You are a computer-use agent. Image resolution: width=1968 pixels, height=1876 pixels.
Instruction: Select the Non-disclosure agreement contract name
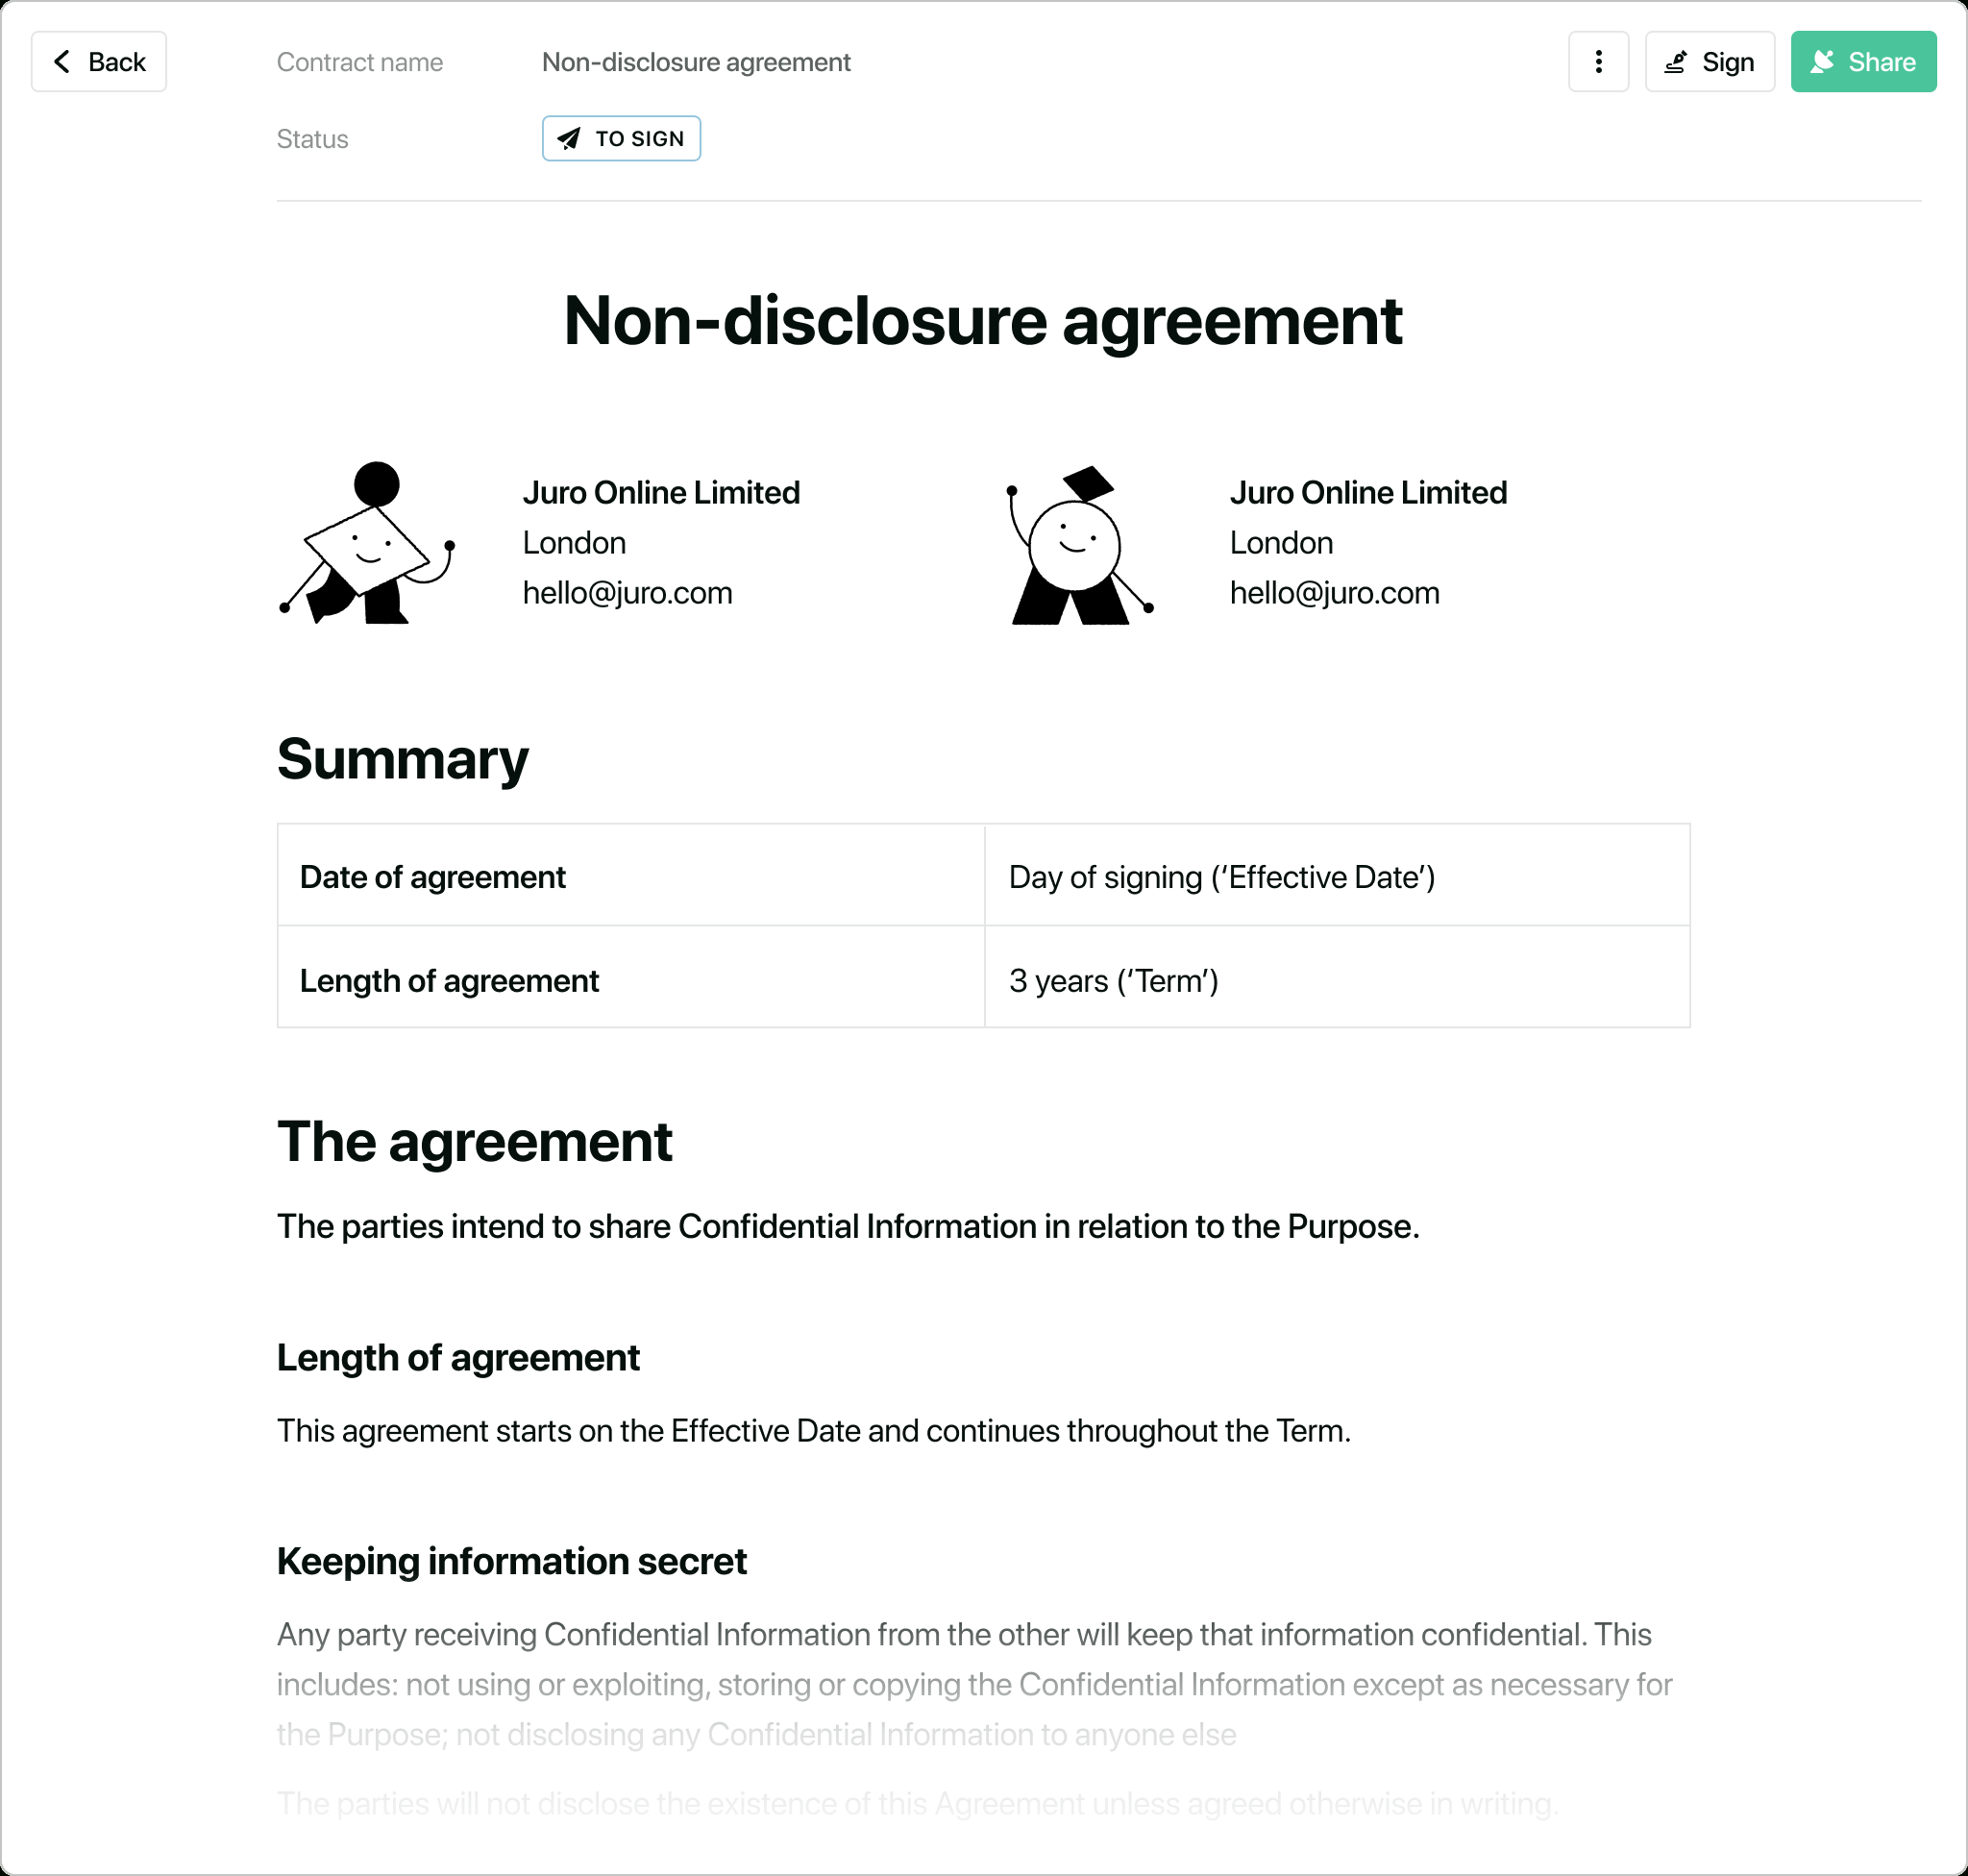(x=696, y=62)
